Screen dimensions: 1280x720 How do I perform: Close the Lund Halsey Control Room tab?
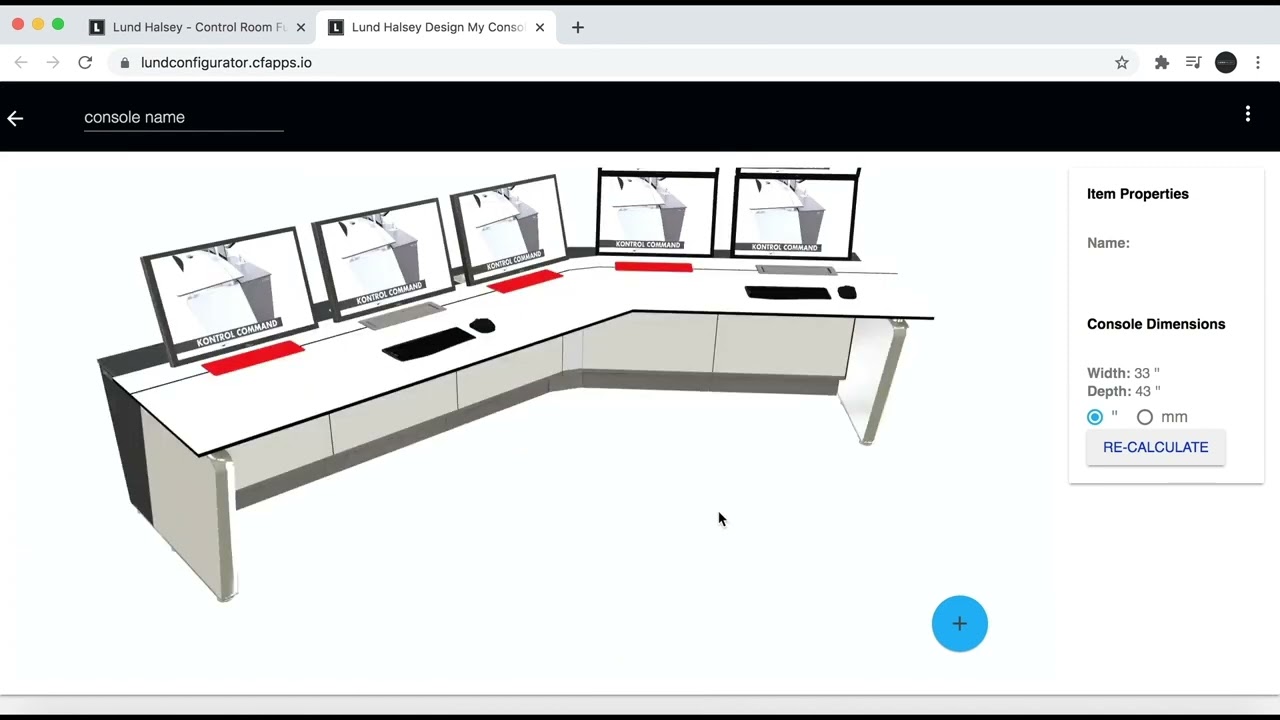click(301, 27)
